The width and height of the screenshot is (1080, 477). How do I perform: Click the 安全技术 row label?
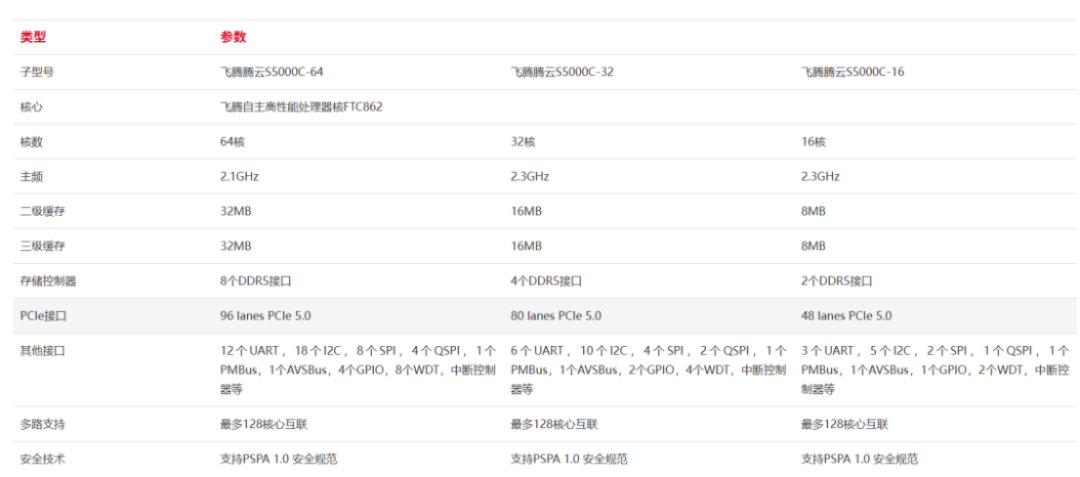pyautogui.click(x=43, y=459)
